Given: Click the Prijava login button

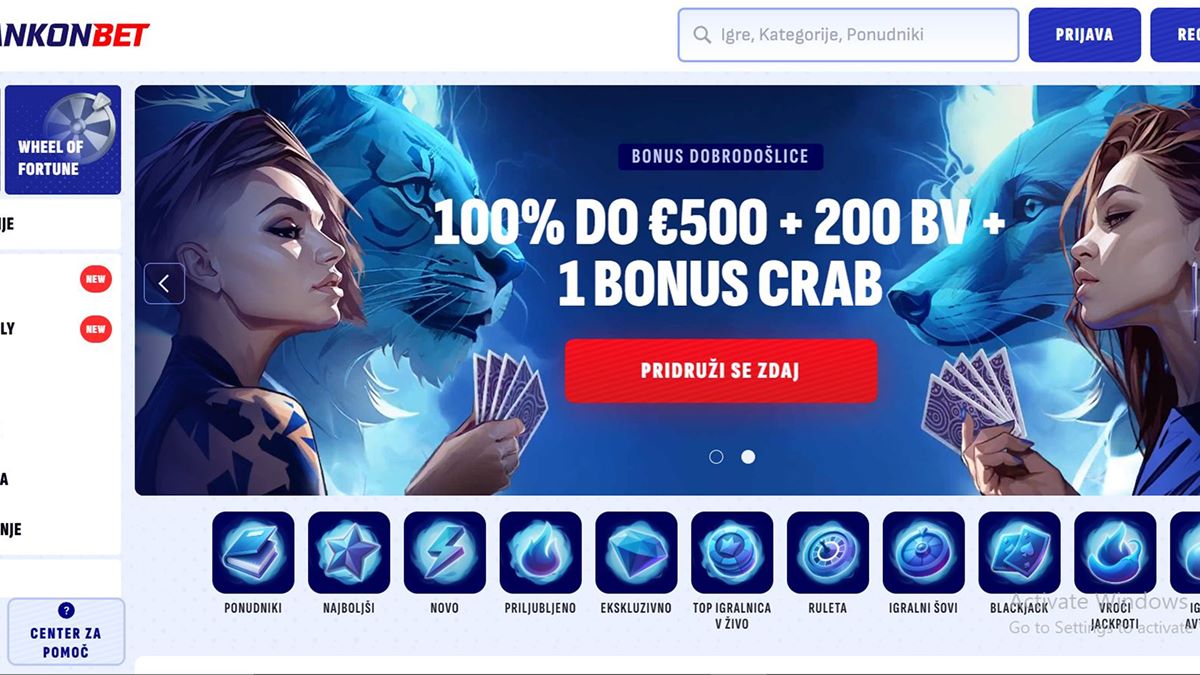Looking at the screenshot, I should click(1085, 35).
